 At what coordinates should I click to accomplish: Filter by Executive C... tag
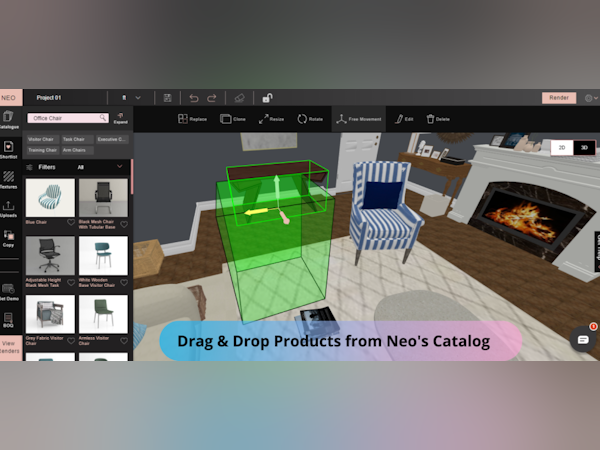tap(112, 139)
